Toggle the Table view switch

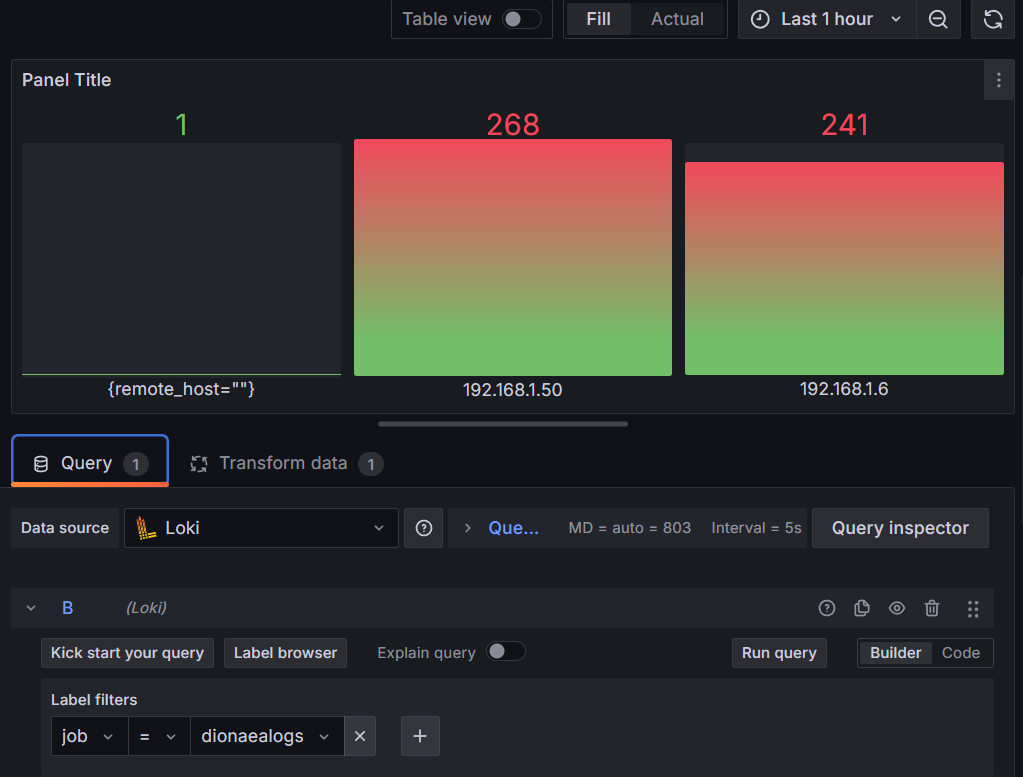(522, 19)
